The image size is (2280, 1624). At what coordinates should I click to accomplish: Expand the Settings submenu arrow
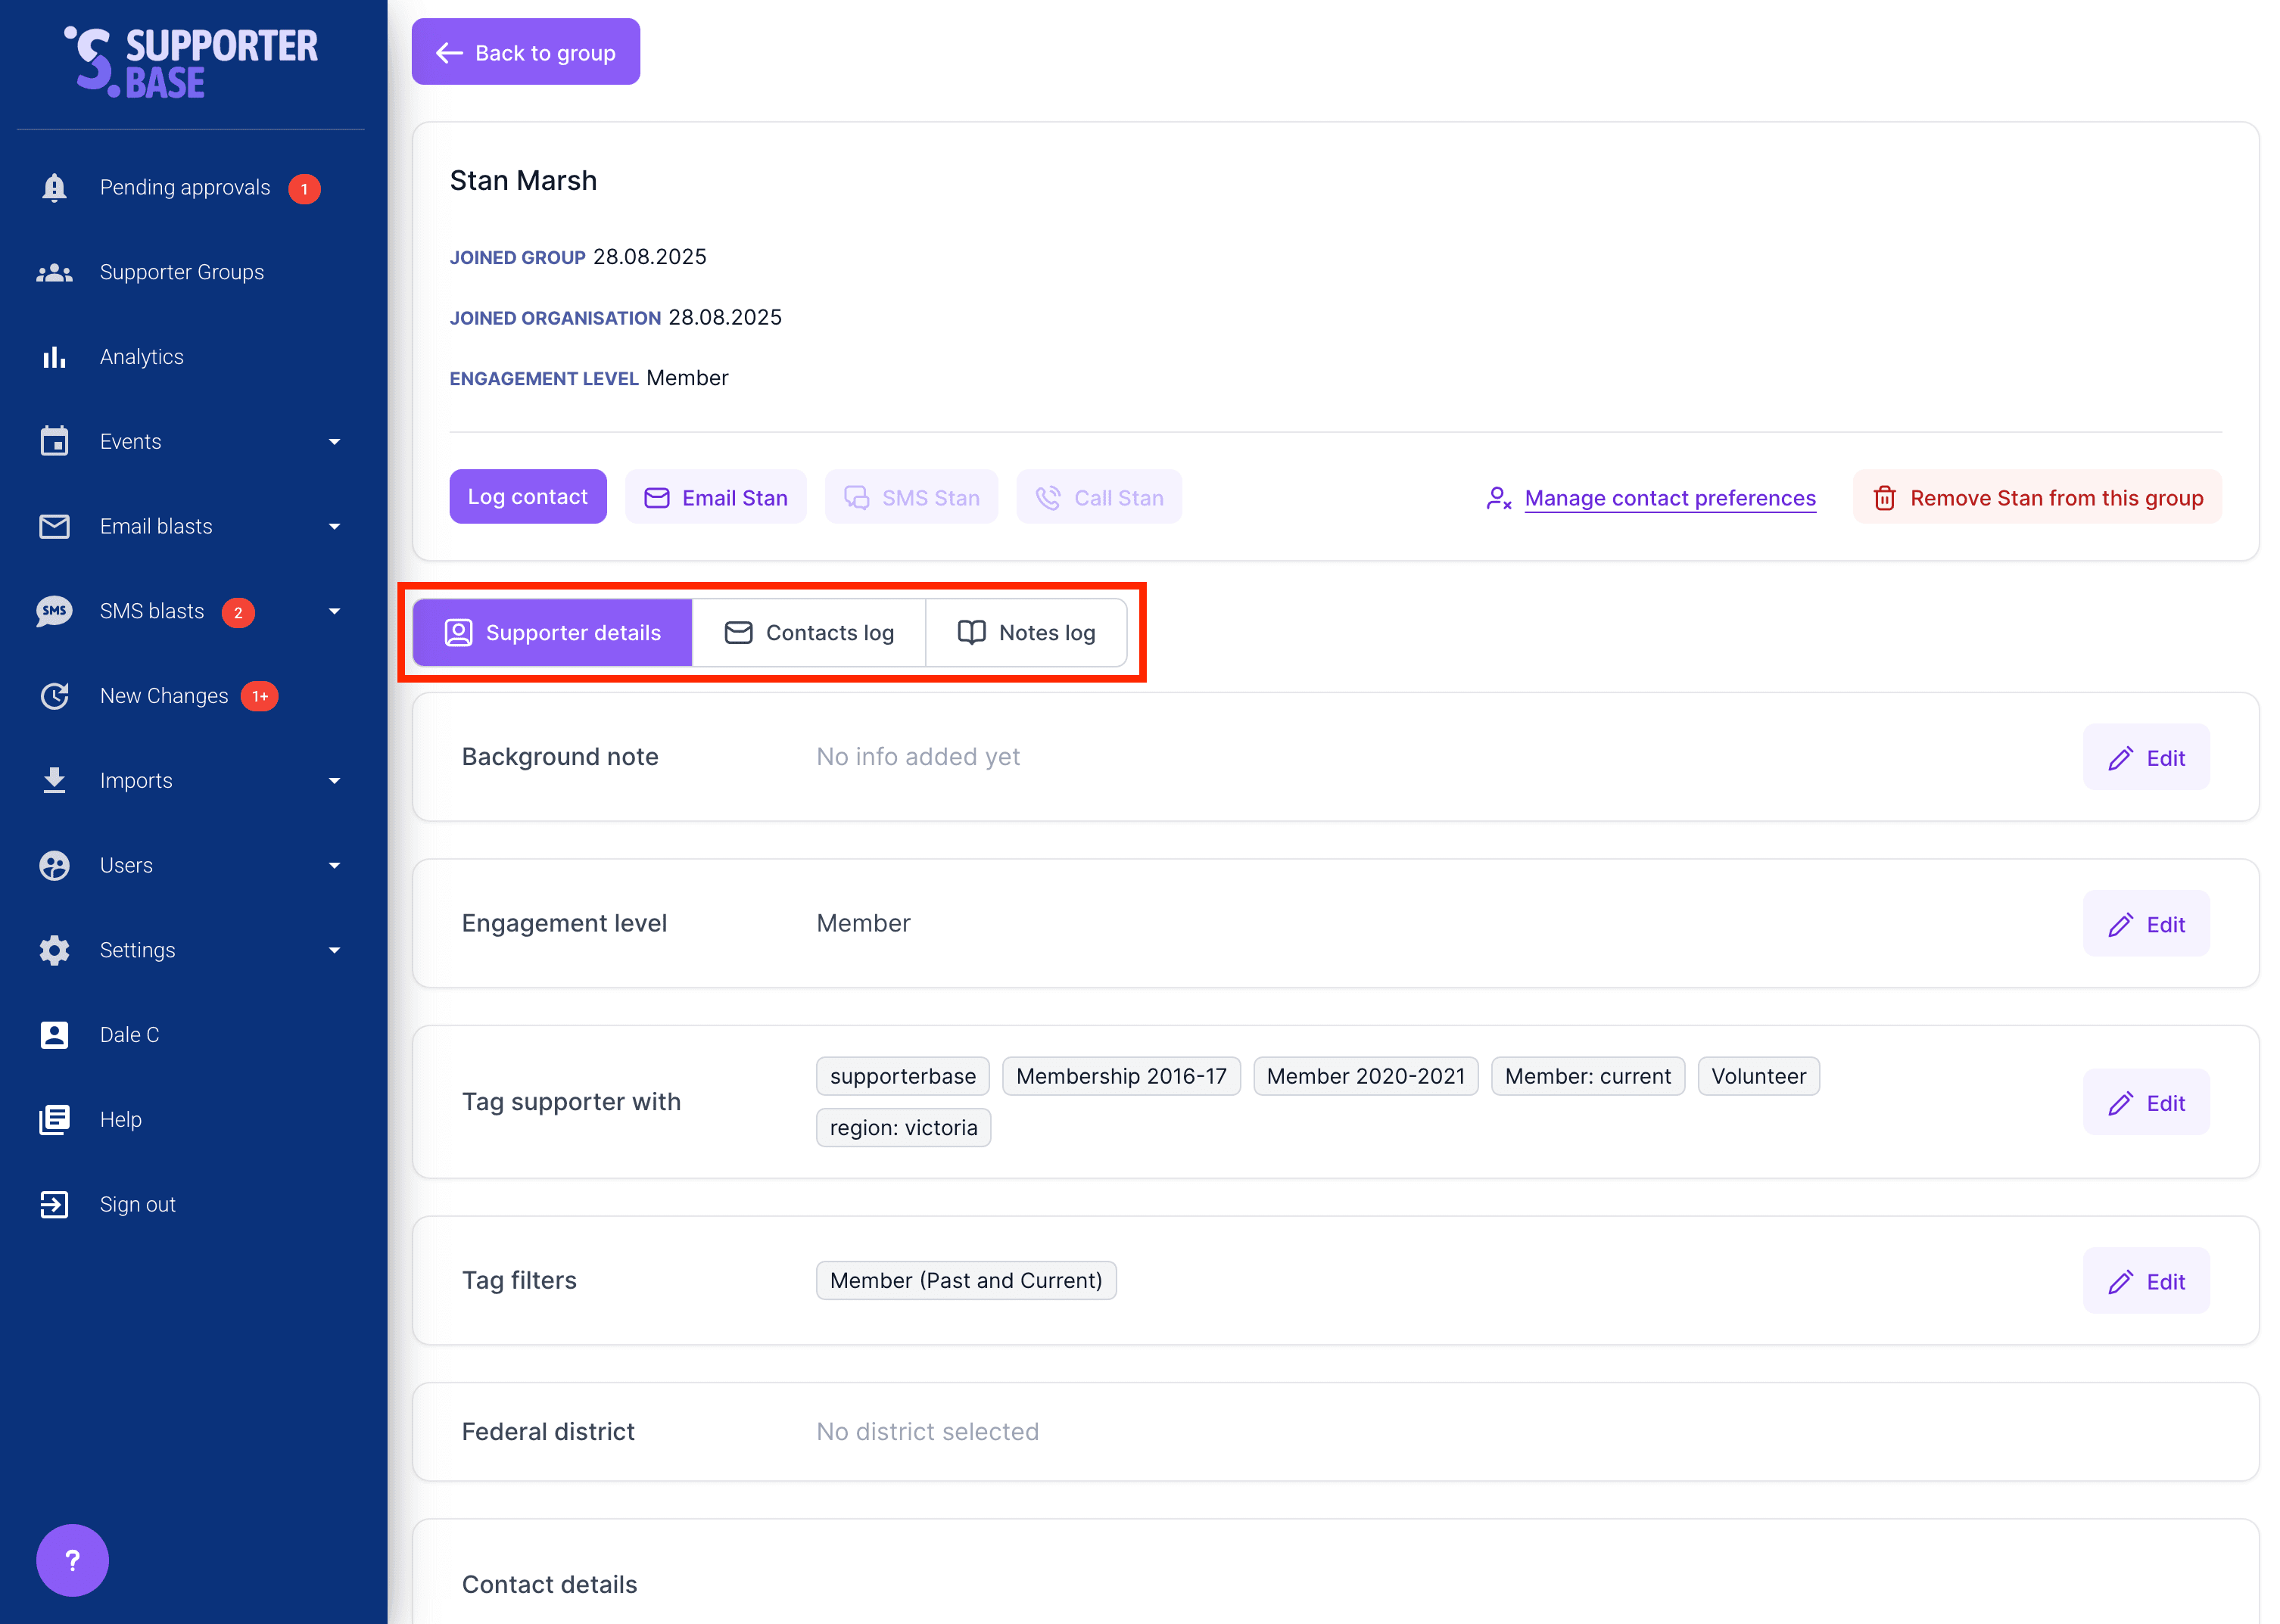coord(334,950)
